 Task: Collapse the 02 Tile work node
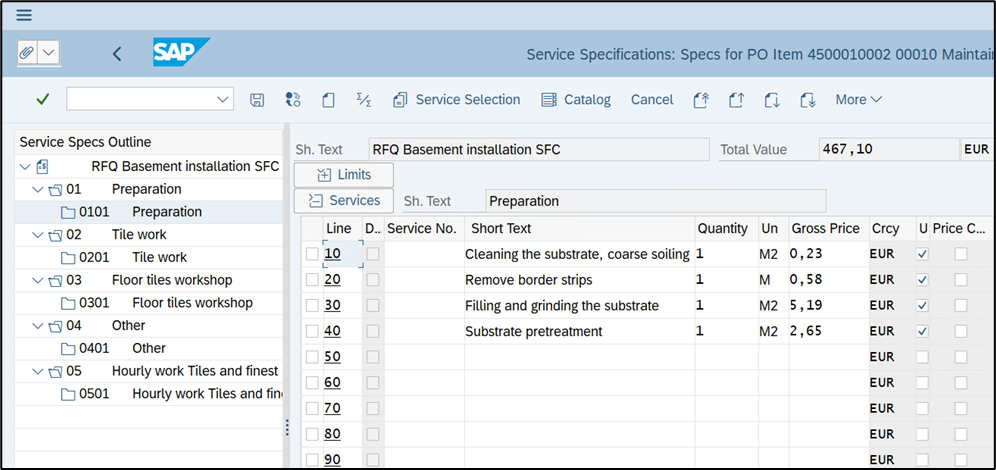pos(38,235)
